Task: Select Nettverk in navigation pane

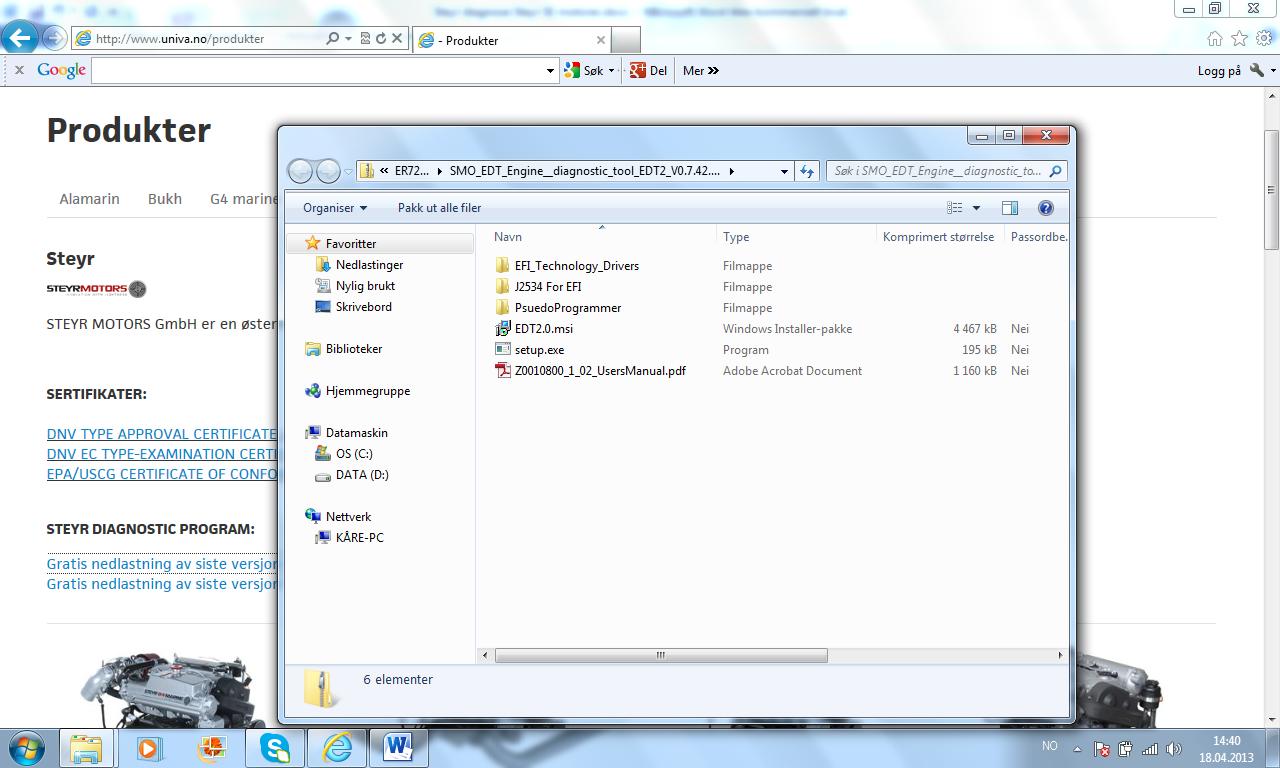Action: pos(348,517)
